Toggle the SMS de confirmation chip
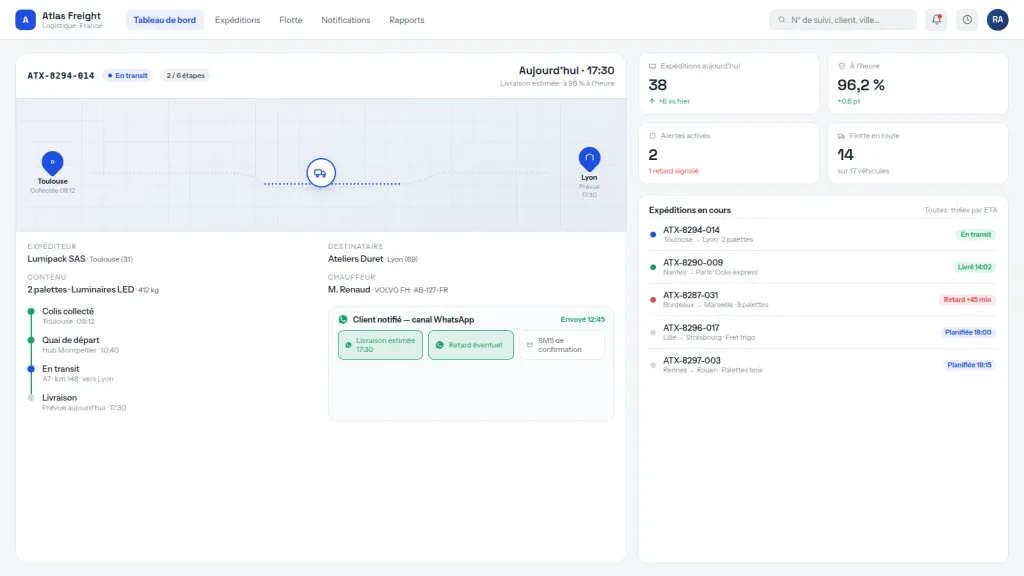The width and height of the screenshot is (1024, 576). (x=562, y=345)
